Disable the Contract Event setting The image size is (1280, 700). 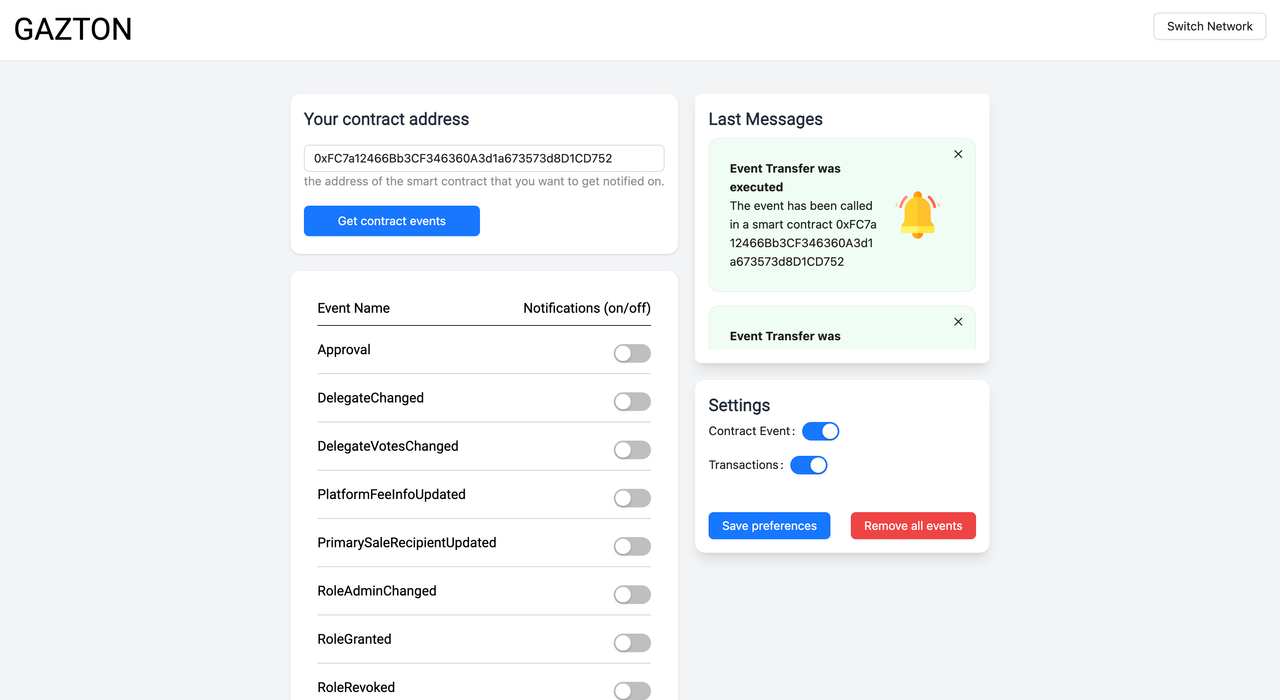pyautogui.click(x=820, y=431)
